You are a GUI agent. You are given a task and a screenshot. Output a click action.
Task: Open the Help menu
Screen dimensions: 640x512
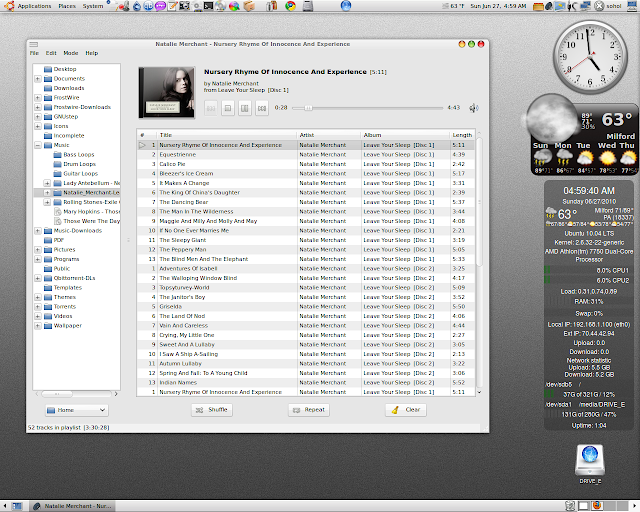(91, 53)
